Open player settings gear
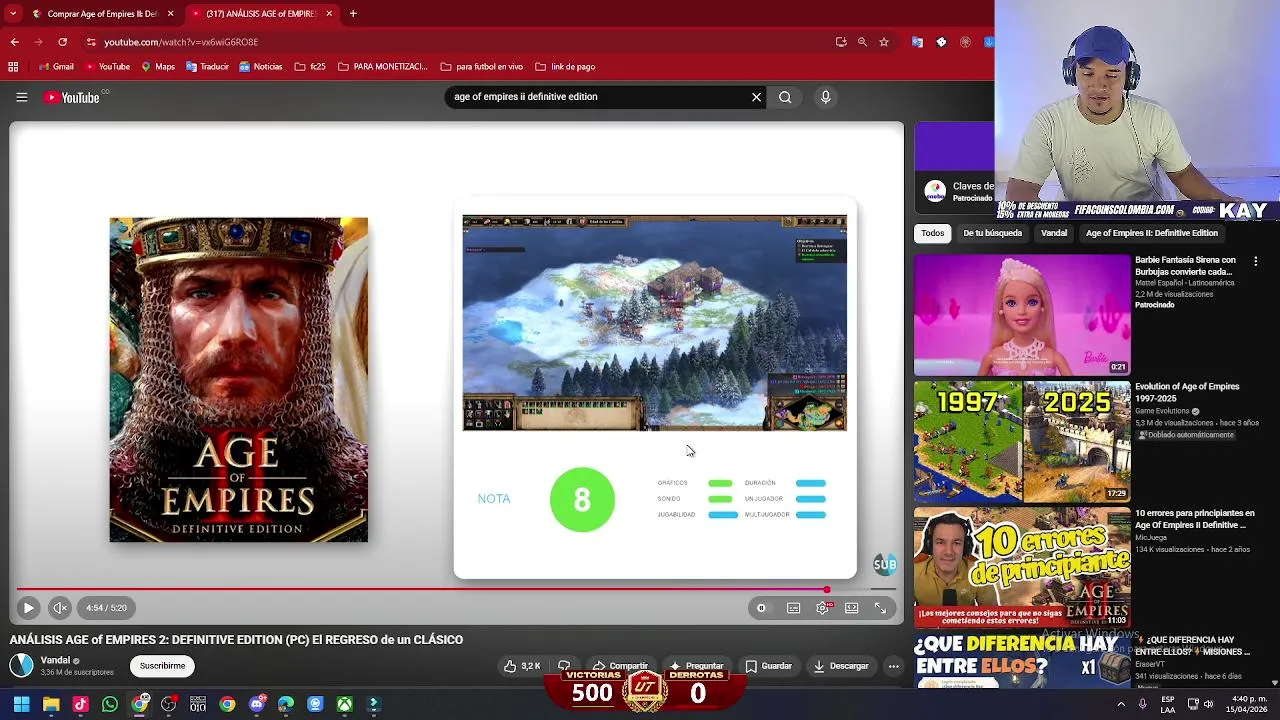This screenshot has height=720, width=1280. tap(823, 608)
